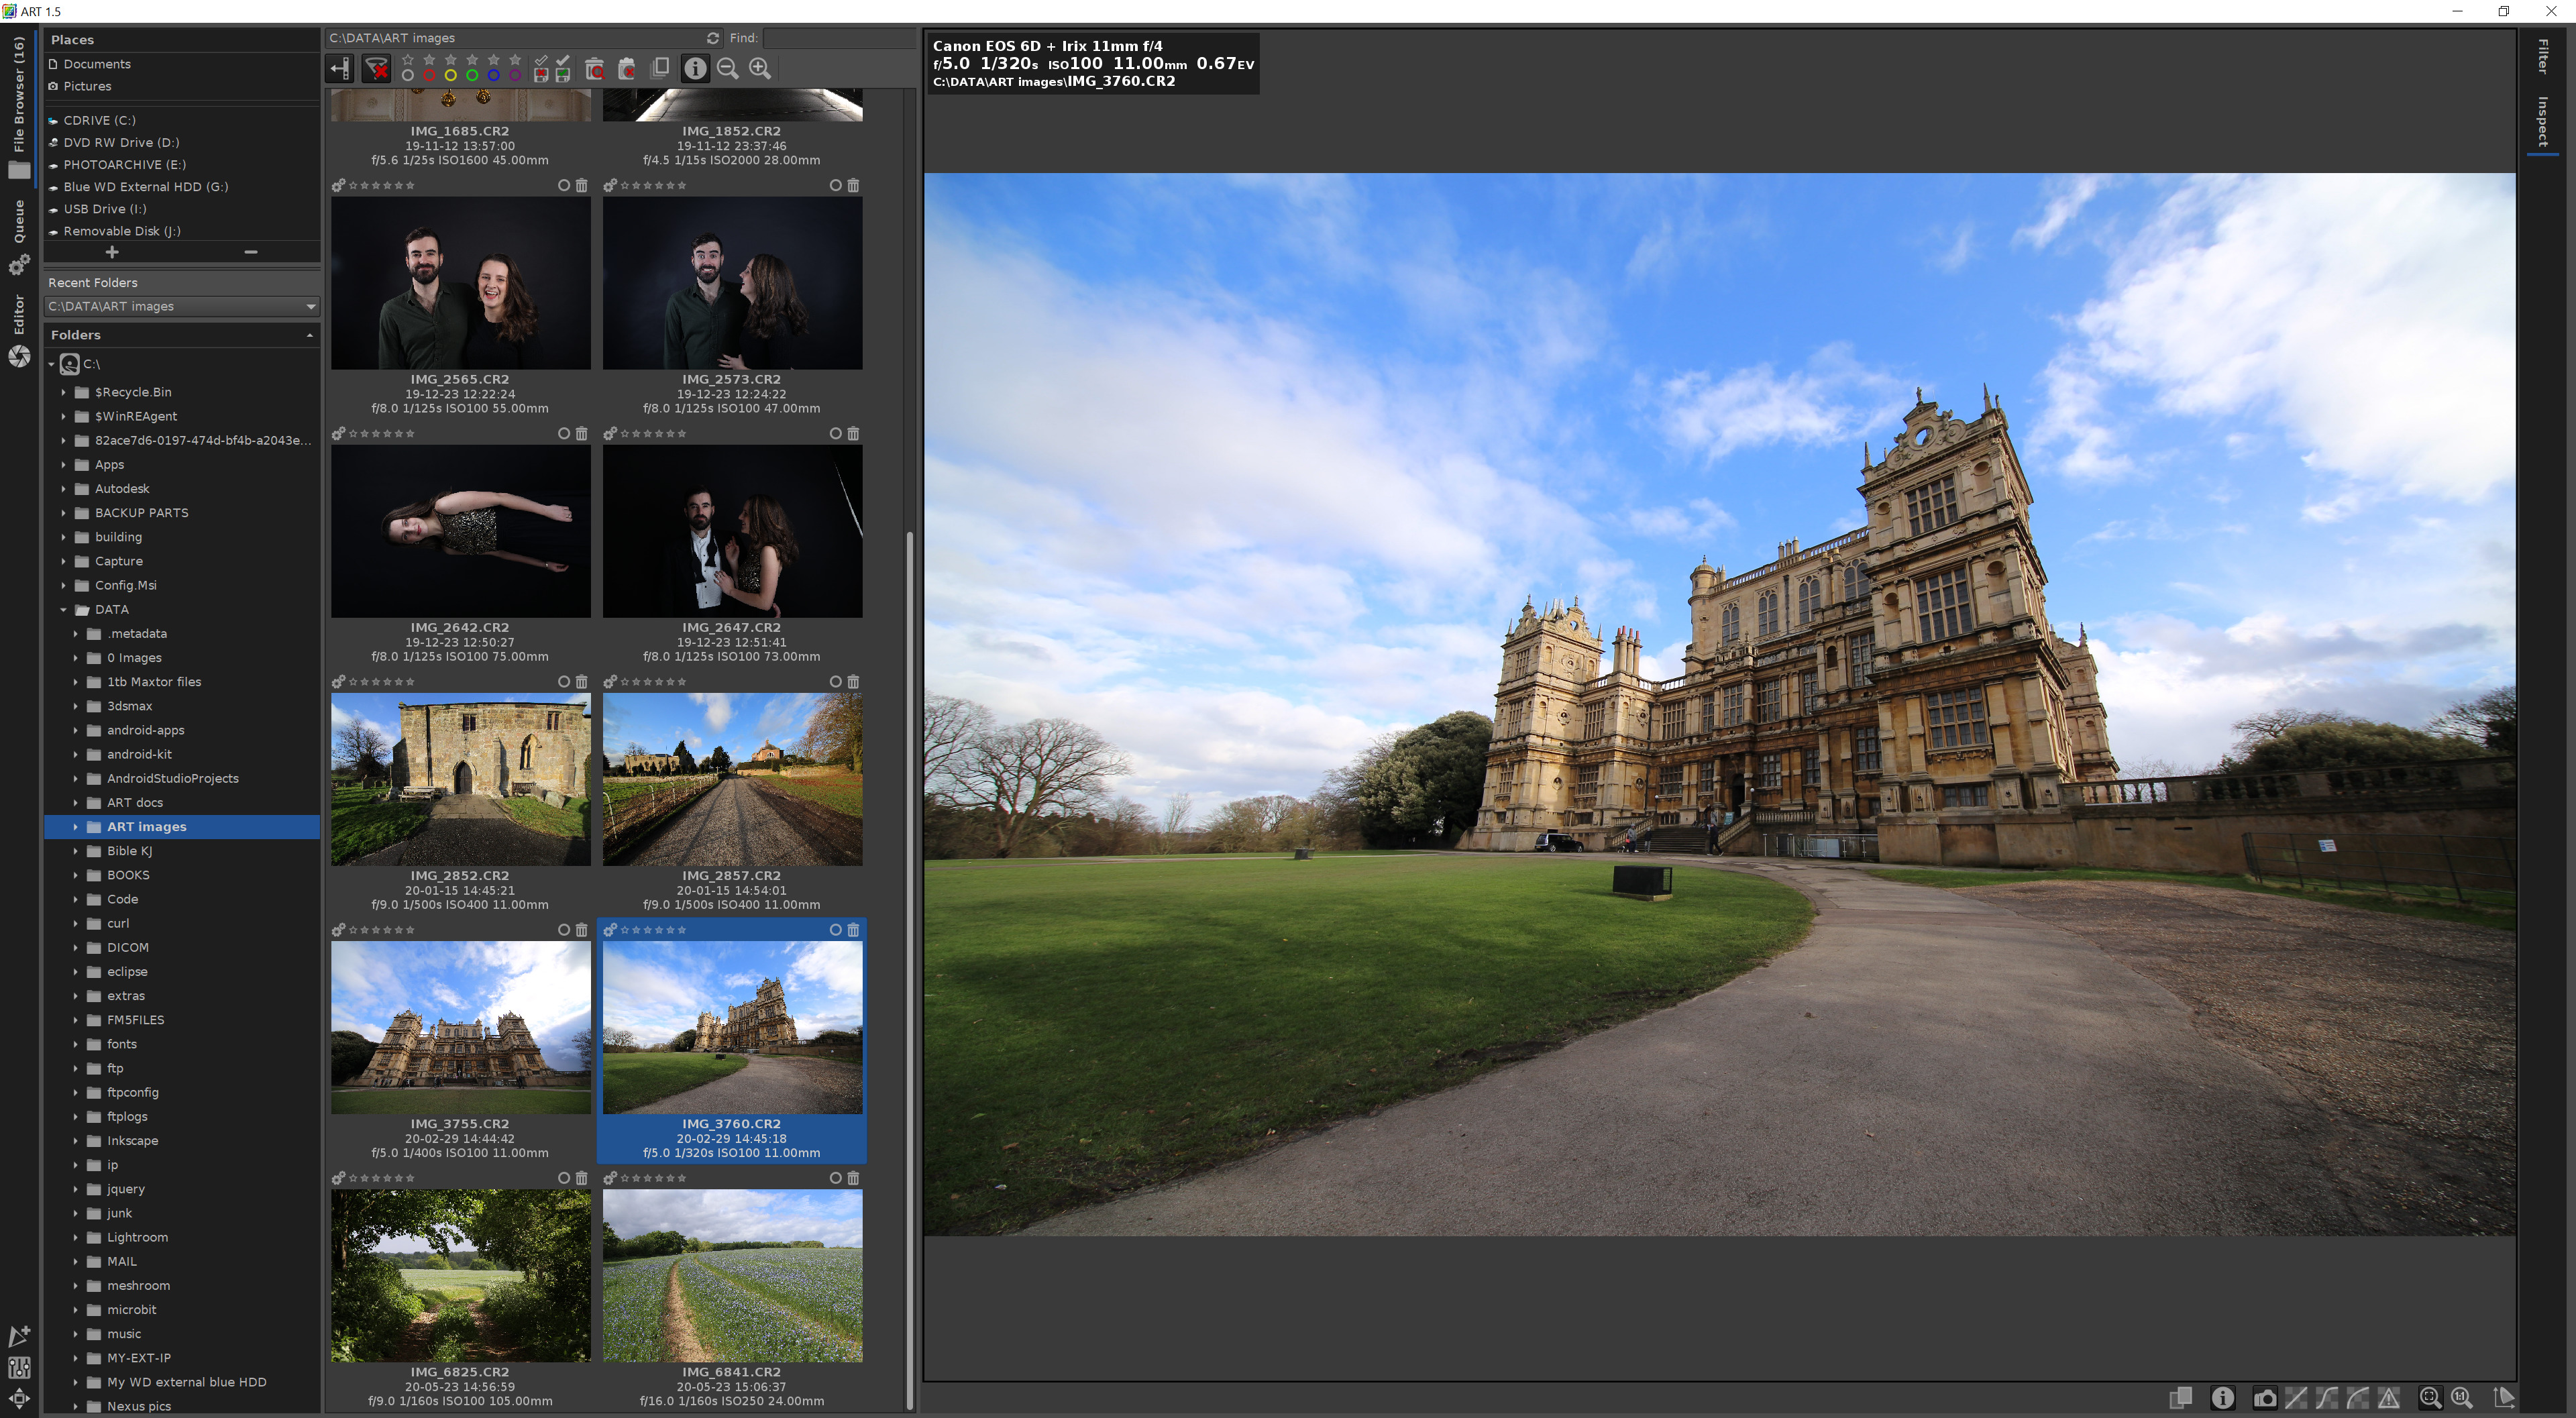Zoom out thumbnails with magnifier minus
2576x1418 pixels.
click(728, 69)
